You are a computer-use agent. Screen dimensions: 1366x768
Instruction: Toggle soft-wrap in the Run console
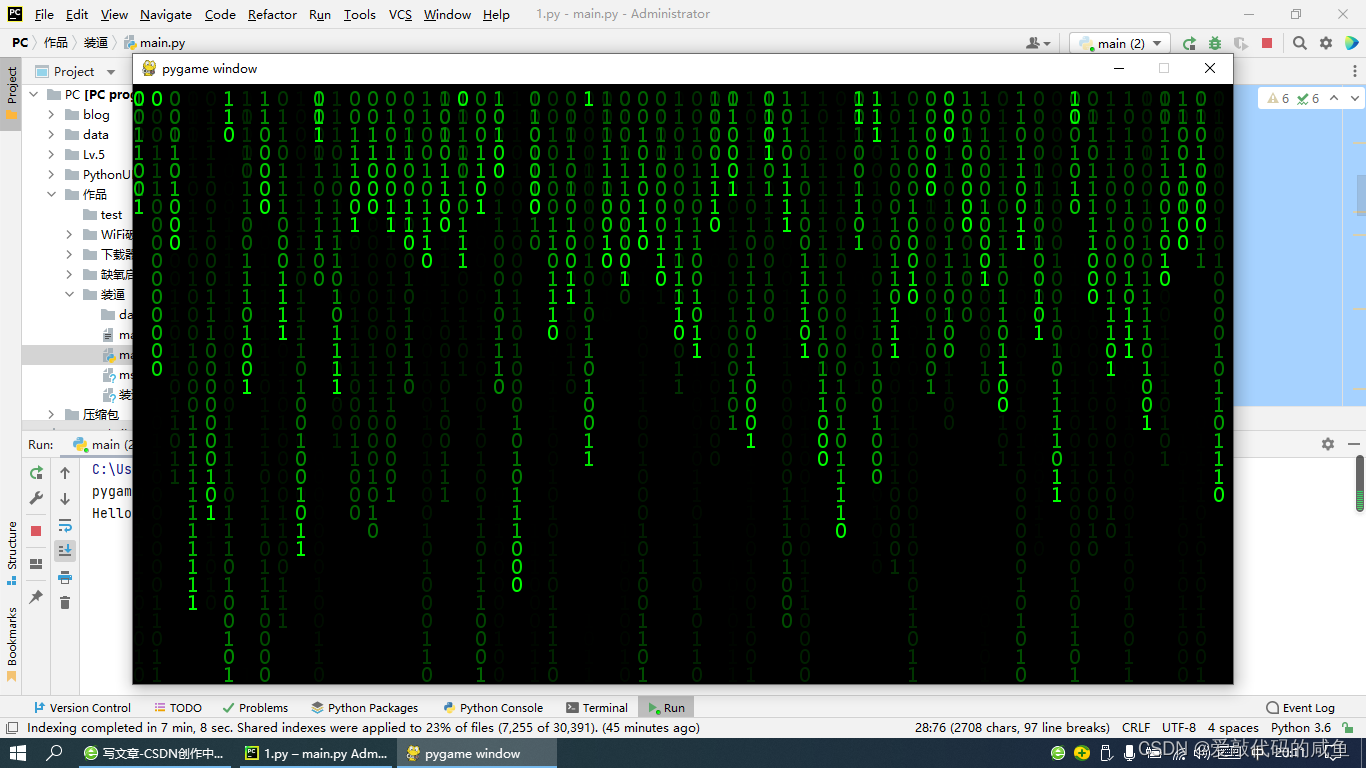tap(65, 525)
